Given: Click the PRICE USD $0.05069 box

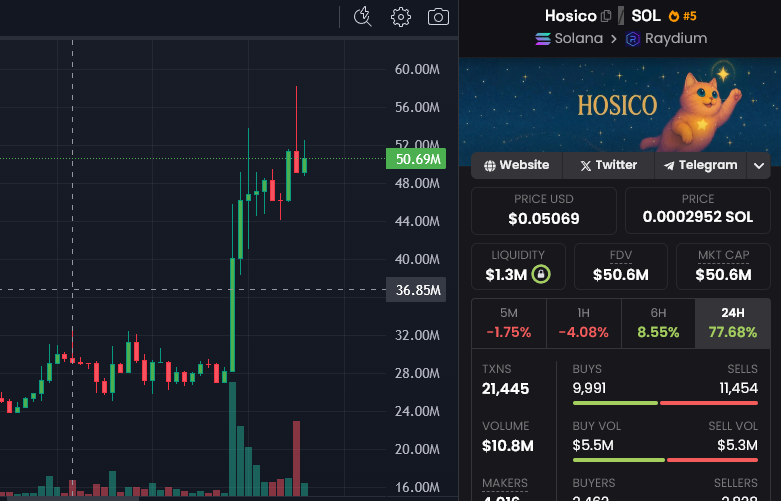Looking at the screenshot, I should point(543,211).
